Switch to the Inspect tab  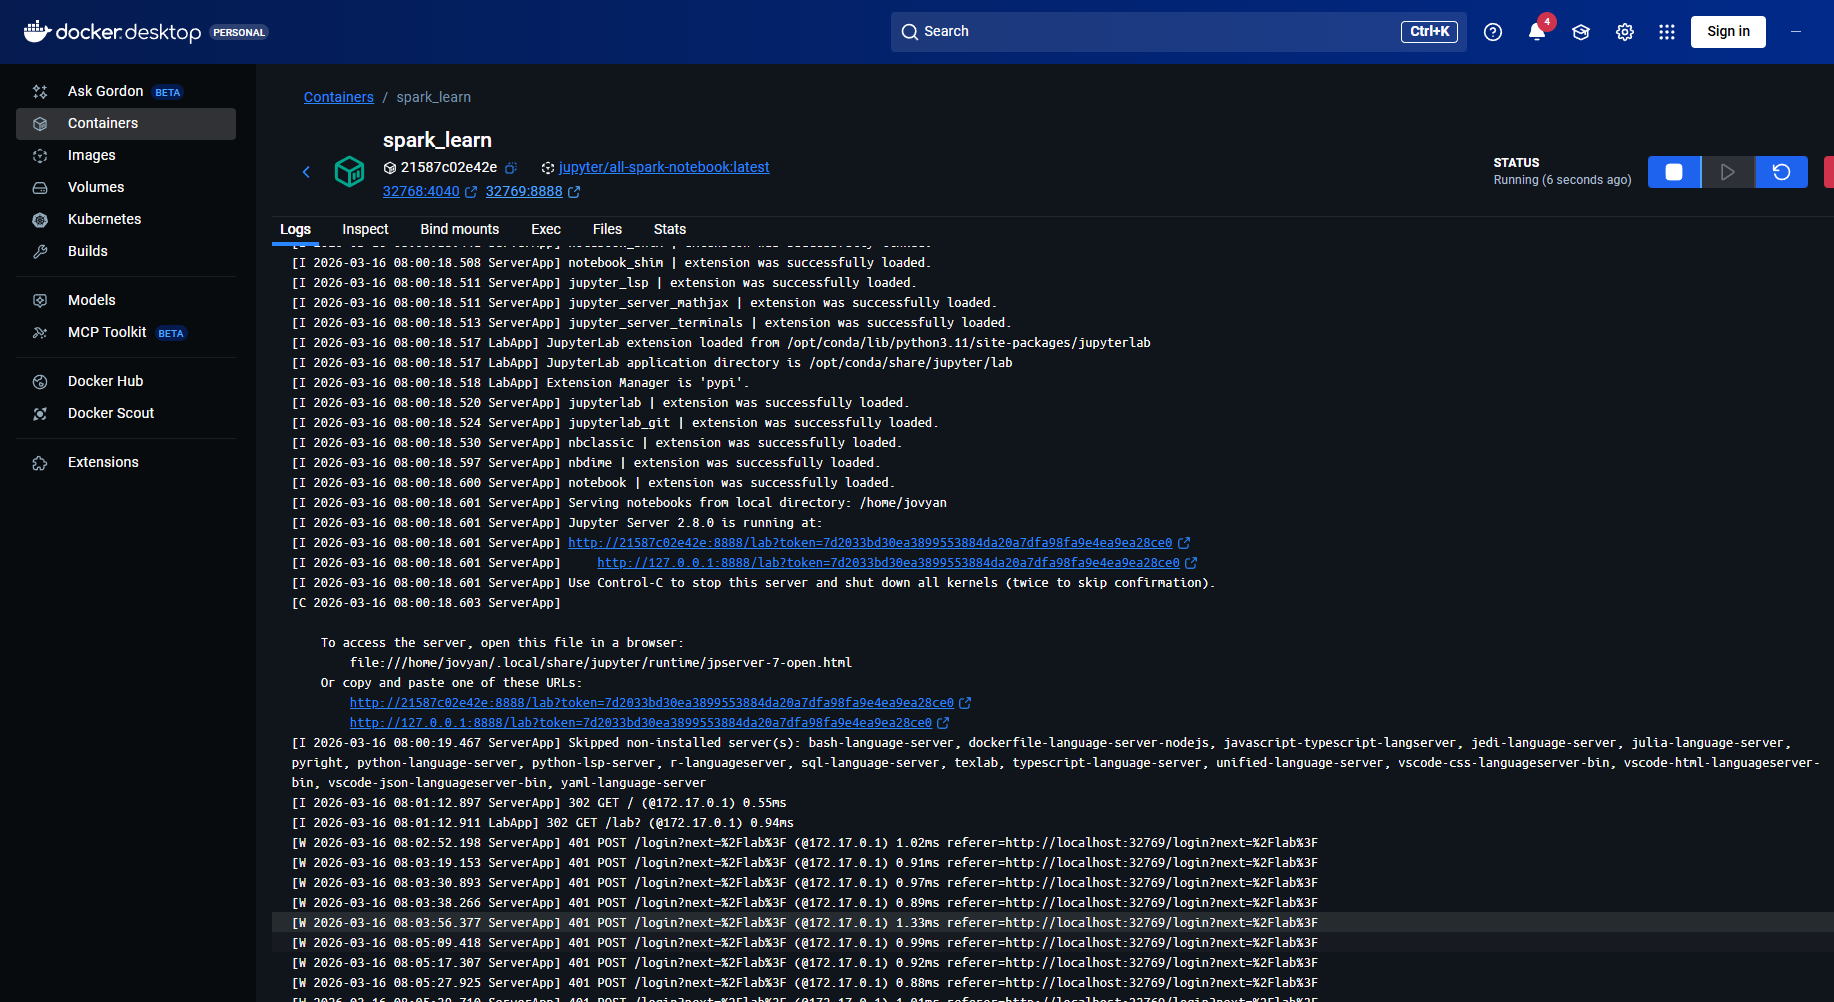[x=365, y=229]
